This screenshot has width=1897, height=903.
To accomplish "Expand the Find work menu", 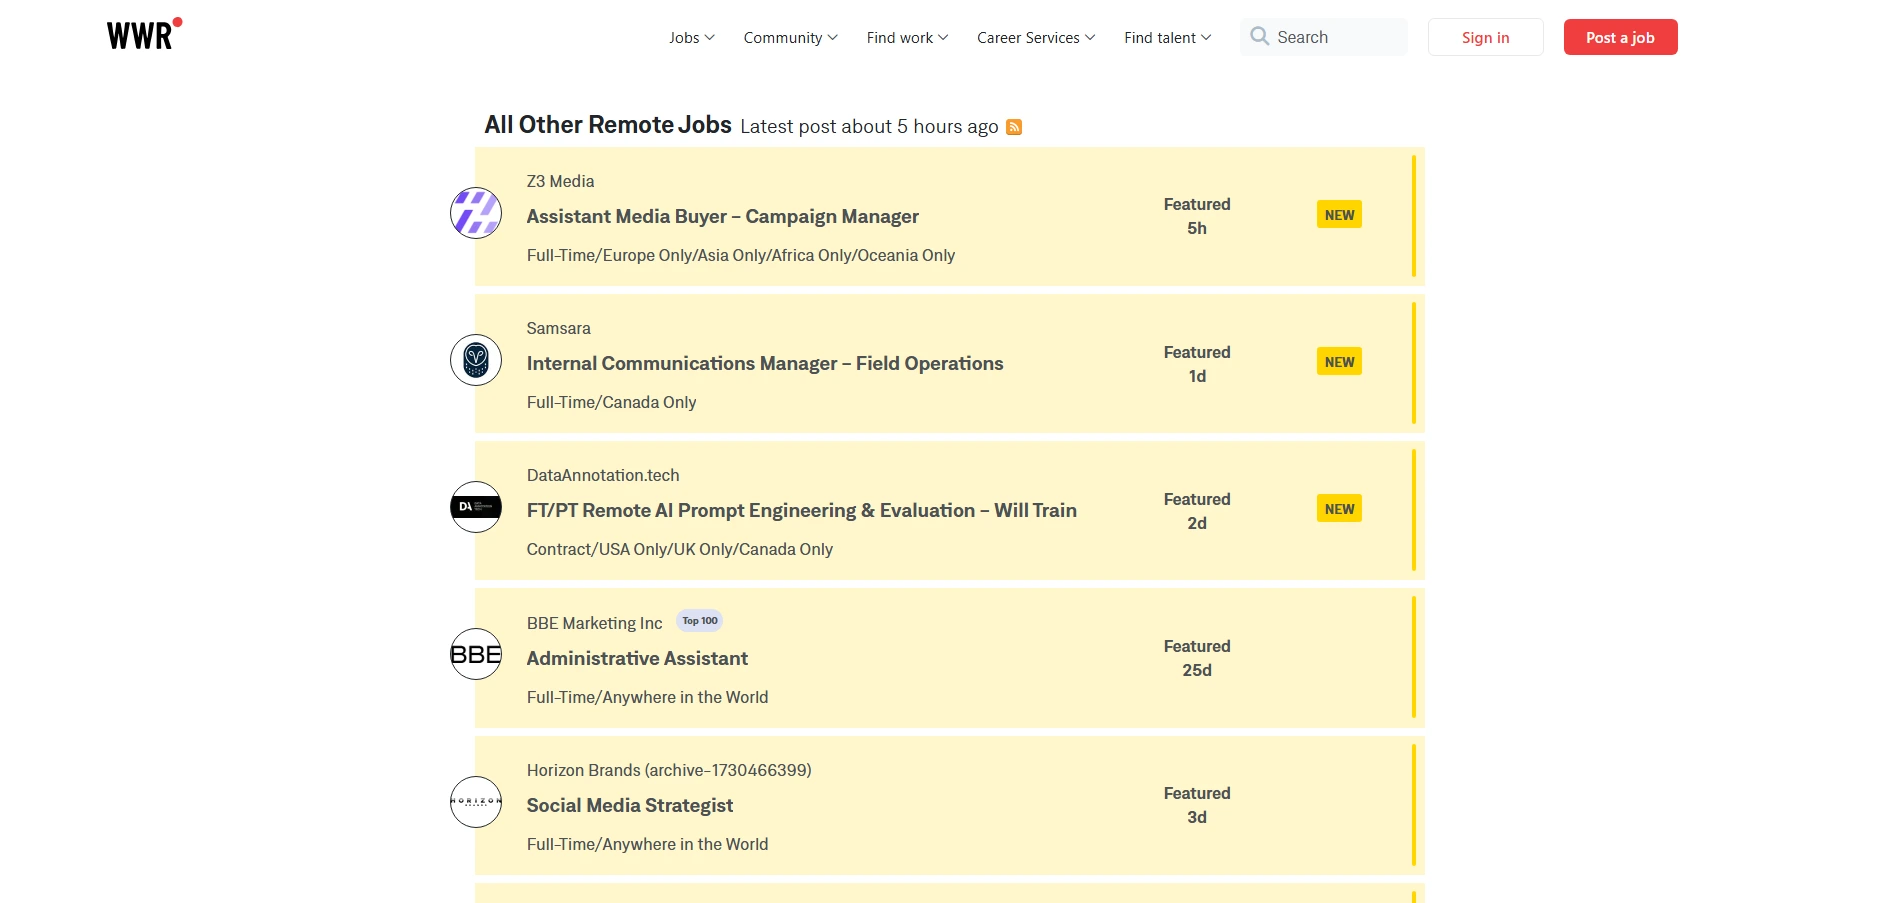I will (907, 38).
